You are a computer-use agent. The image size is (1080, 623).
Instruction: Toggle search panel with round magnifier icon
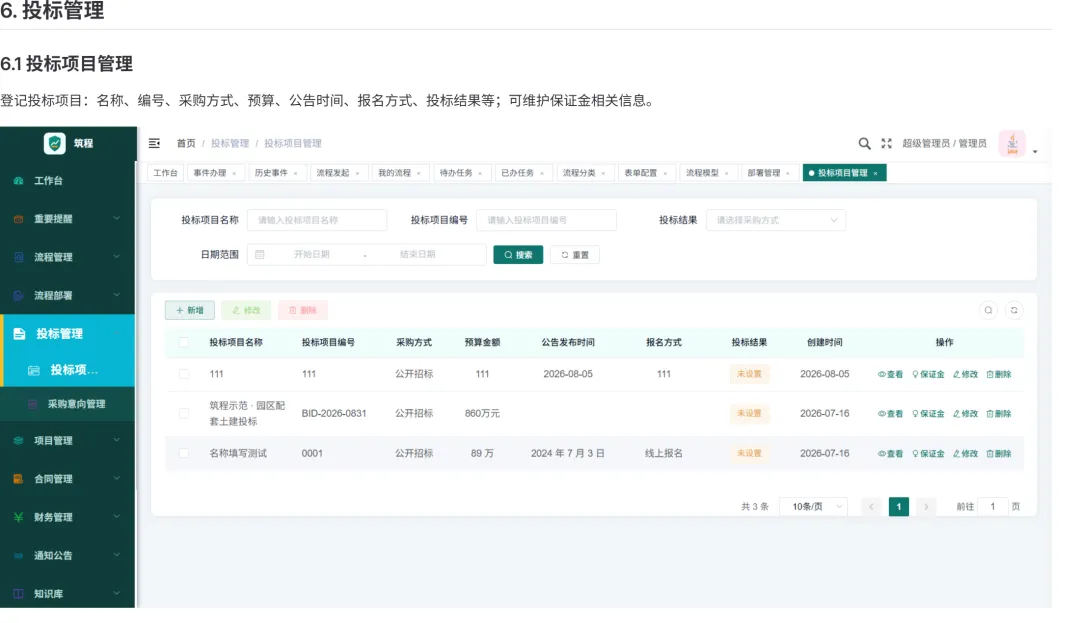click(x=988, y=310)
